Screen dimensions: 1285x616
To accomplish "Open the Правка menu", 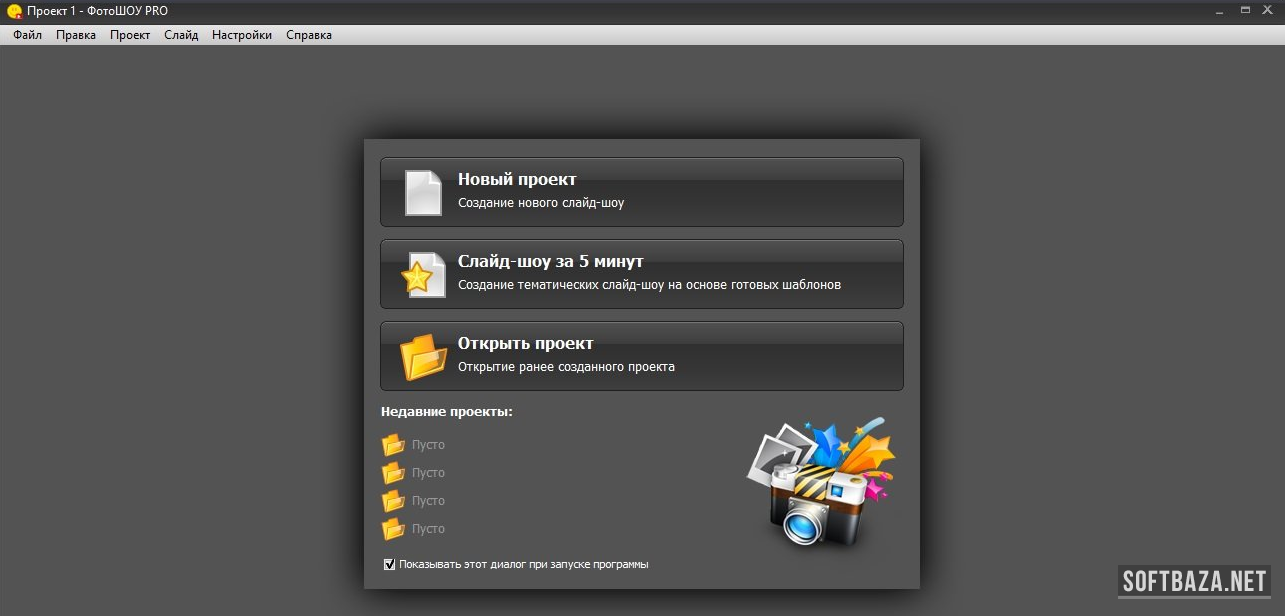I will pyautogui.click(x=76, y=35).
